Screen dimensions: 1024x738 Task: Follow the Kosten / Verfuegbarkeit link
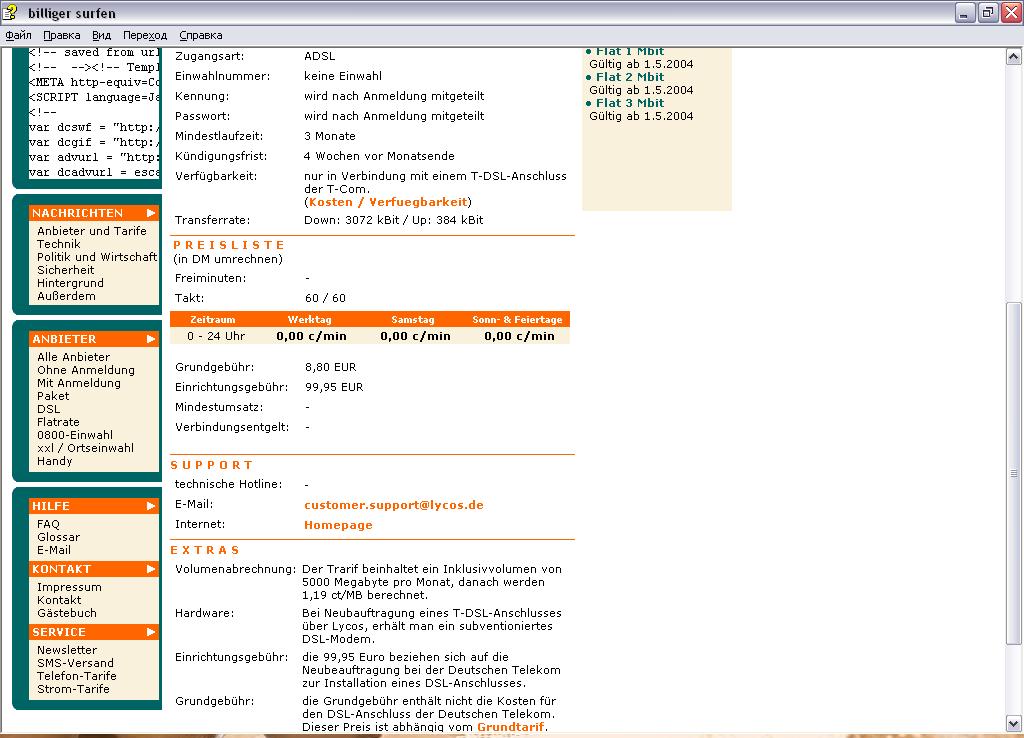click(x=388, y=202)
